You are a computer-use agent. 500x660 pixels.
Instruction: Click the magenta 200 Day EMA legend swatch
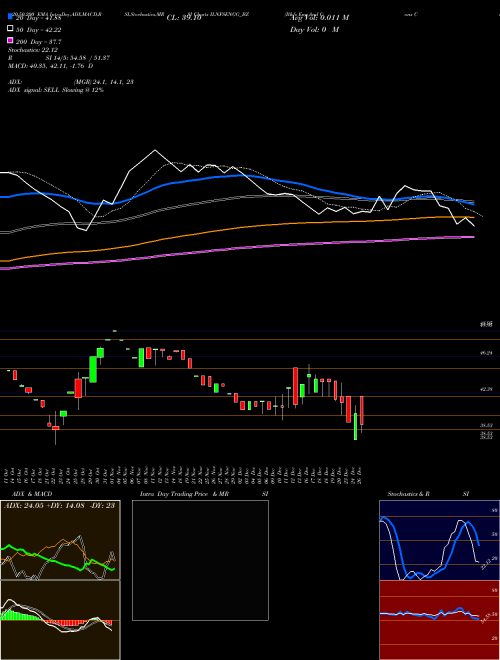tap(11, 41)
